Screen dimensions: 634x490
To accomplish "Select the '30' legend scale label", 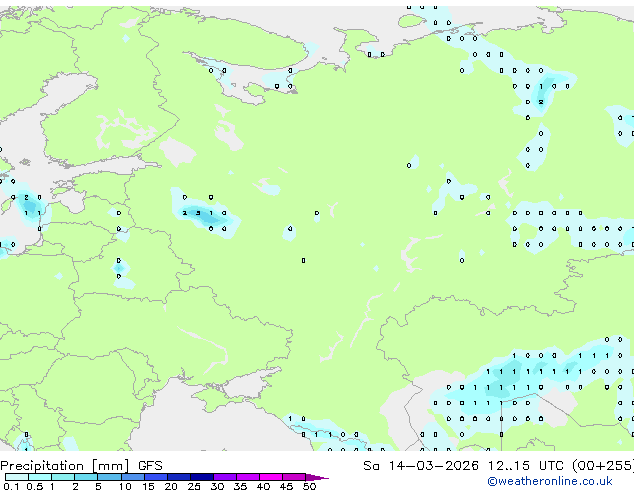I will (x=218, y=486).
